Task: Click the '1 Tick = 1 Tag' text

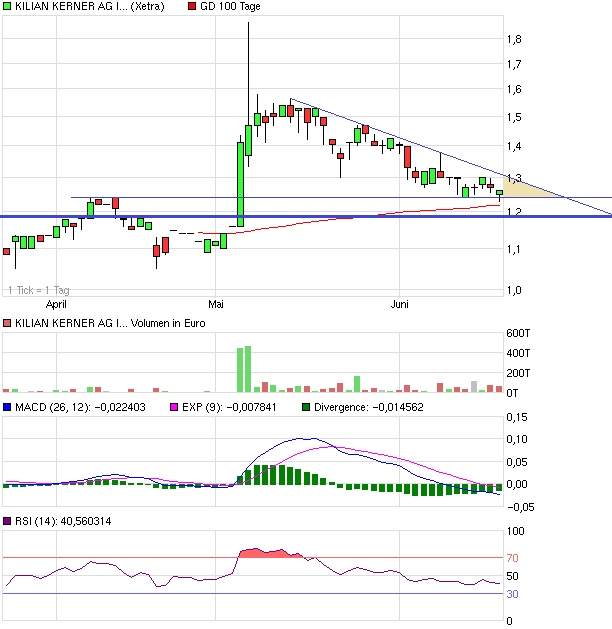Action: click(38, 290)
